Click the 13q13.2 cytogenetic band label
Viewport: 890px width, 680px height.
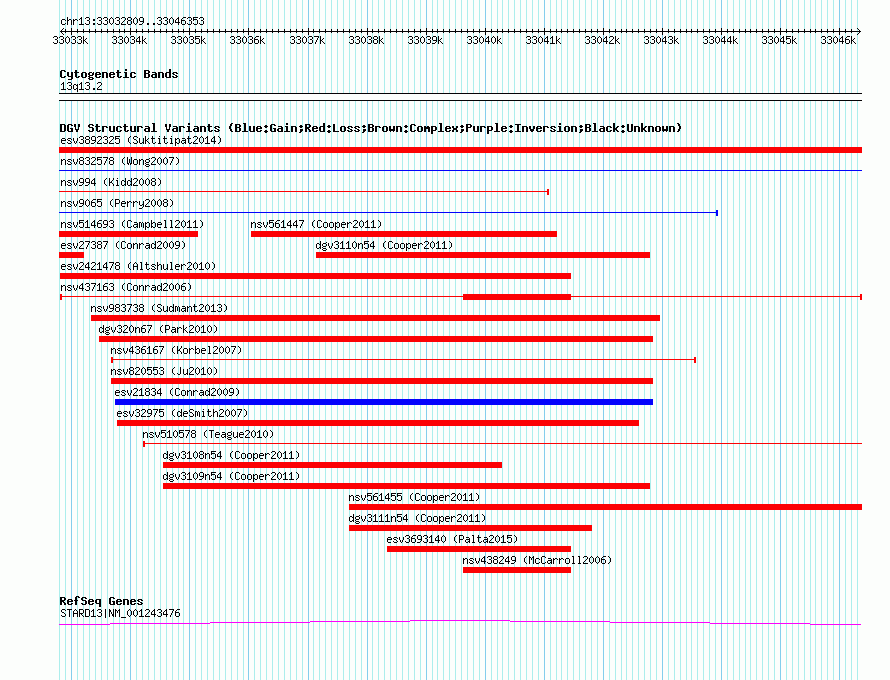(81, 86)
